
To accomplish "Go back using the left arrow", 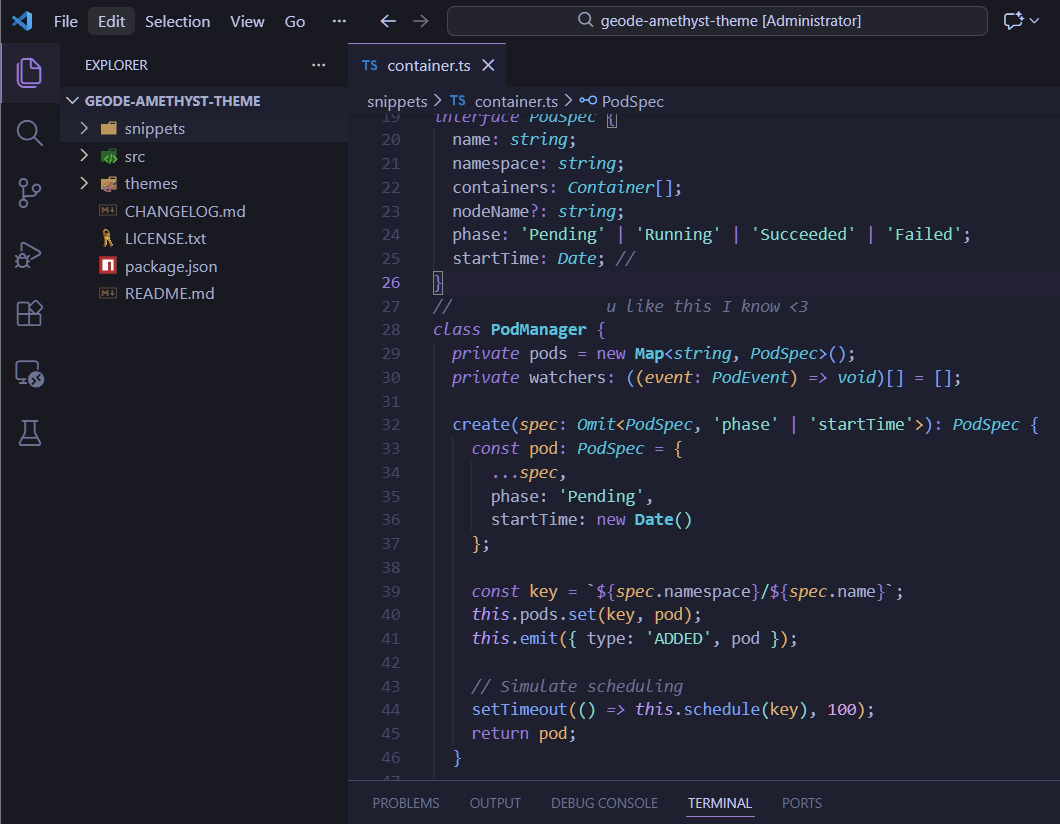I will [388, 21].
